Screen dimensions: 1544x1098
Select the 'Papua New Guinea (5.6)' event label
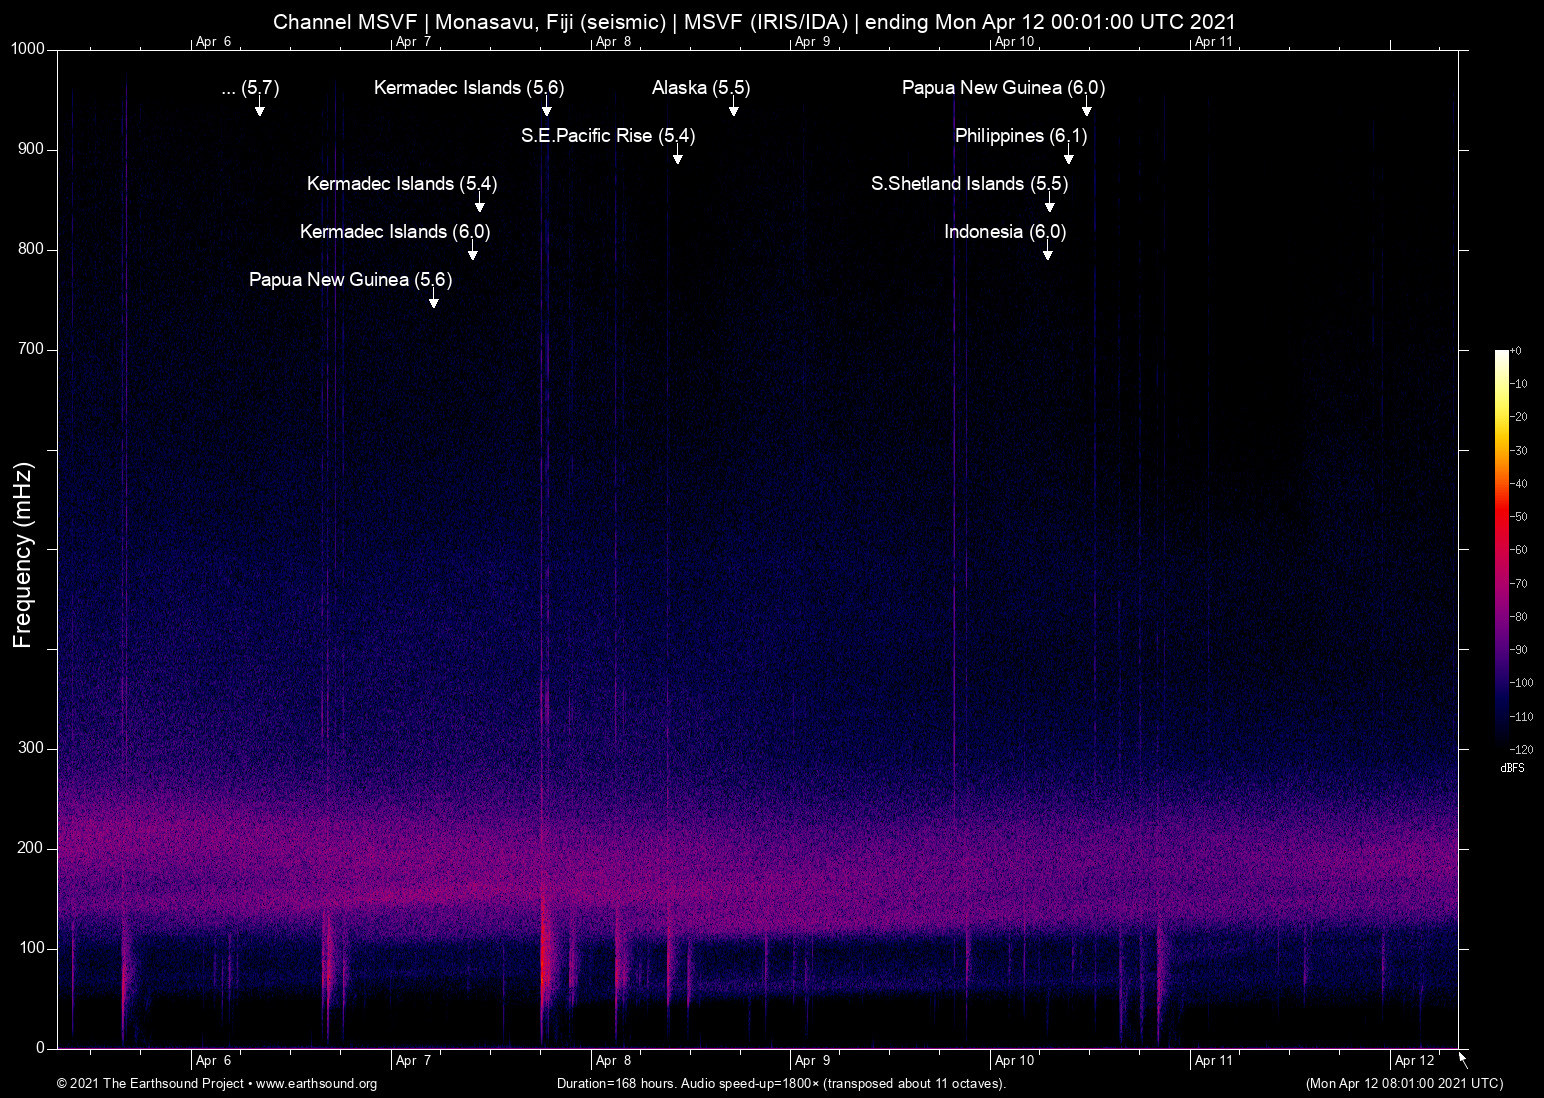click(x=350, y=280)
